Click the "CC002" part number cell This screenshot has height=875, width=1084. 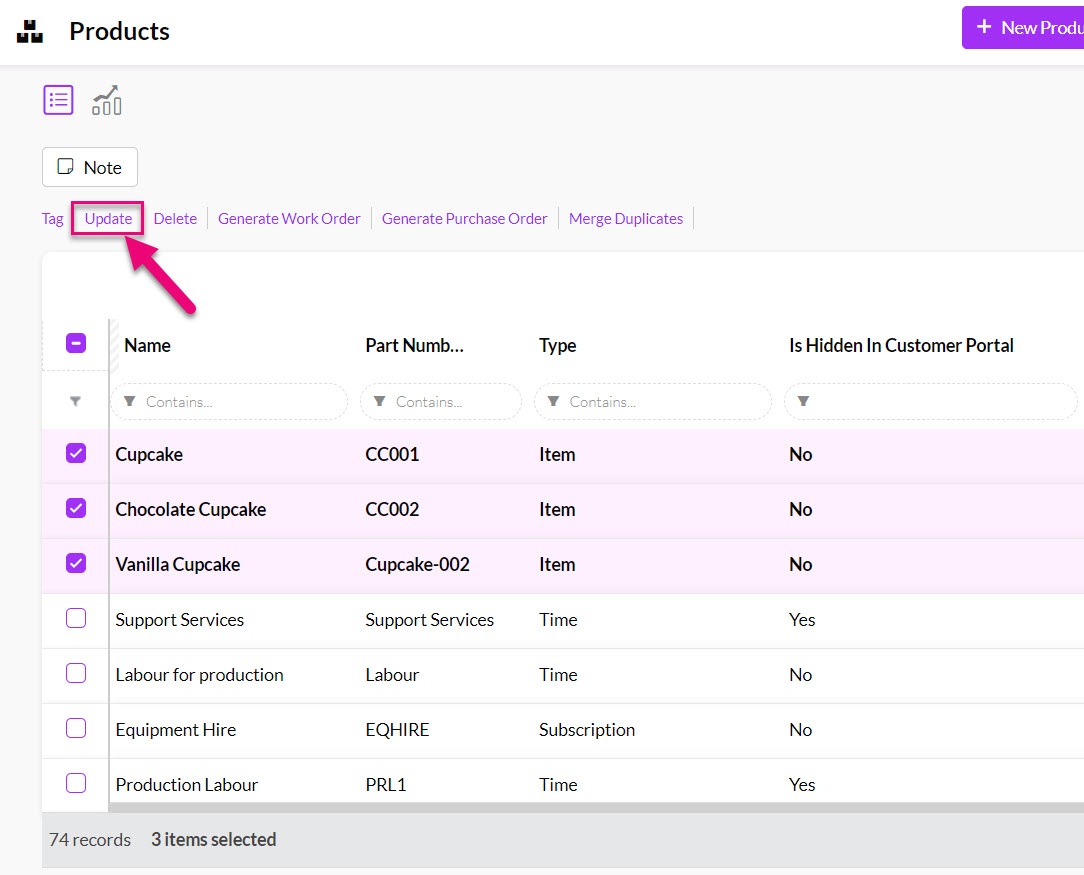392,509
